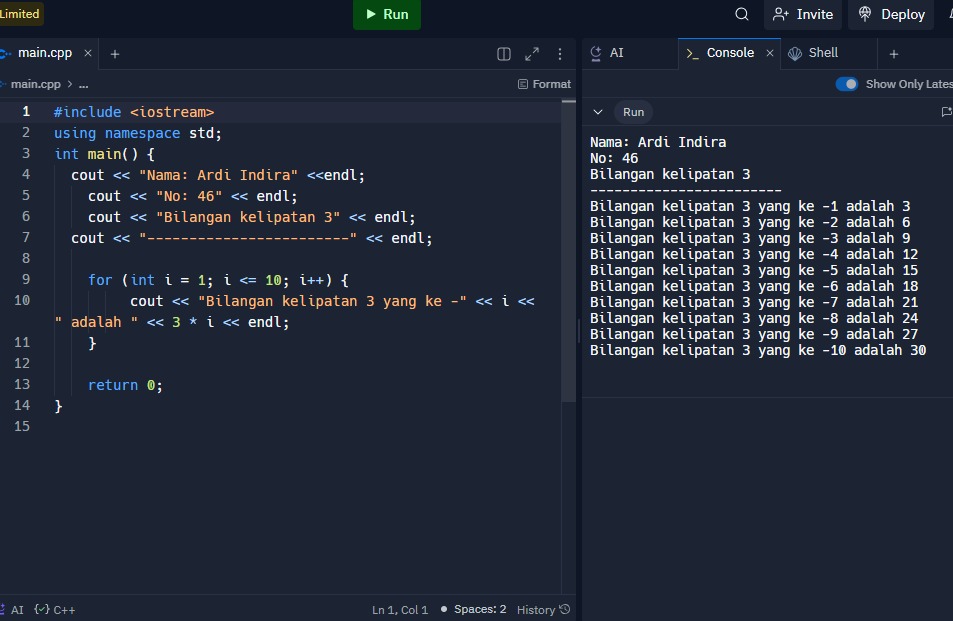
Task: Click the Invite button
Action: [803, 14]
